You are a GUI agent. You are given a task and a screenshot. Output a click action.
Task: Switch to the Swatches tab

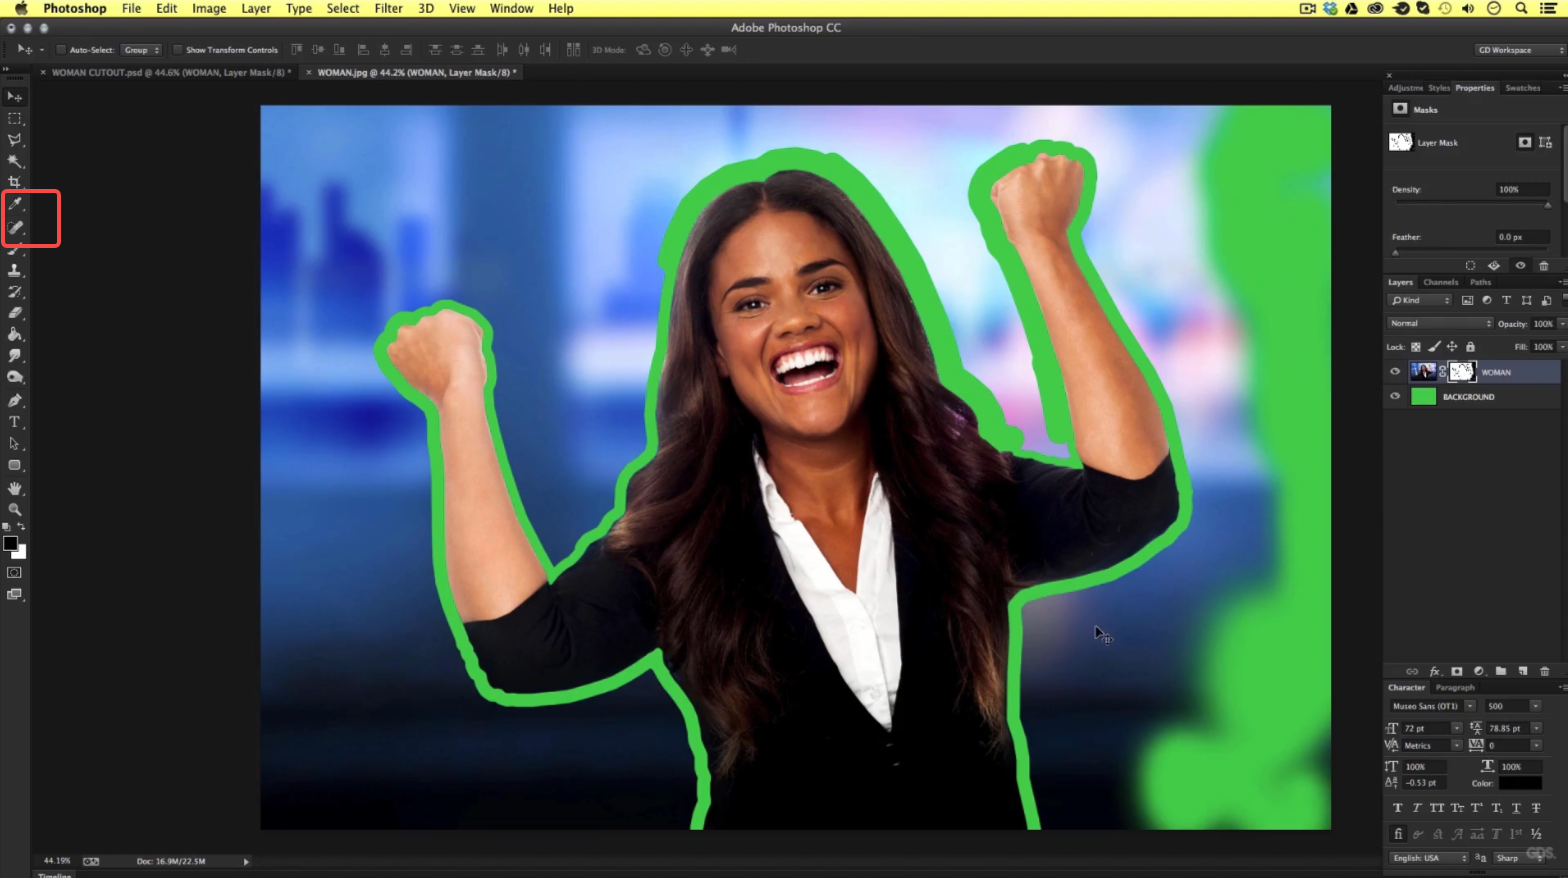pos(1523,88)
